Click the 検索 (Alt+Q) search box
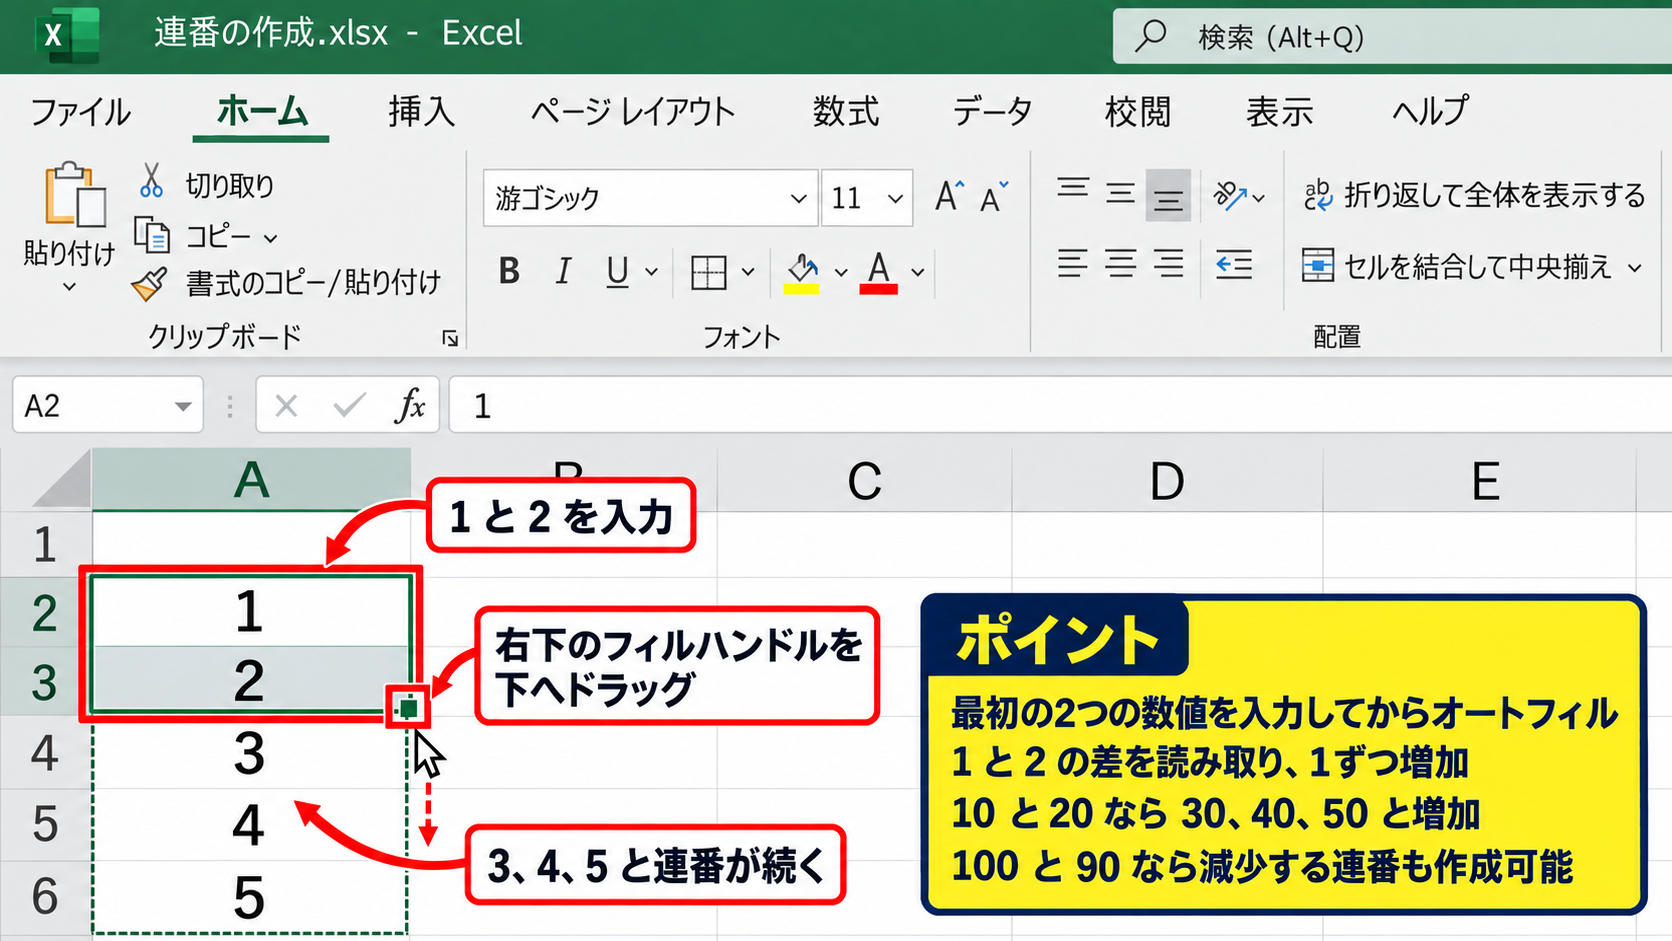Image resolution: width=1672 pixels, height=941 pixels. (x=1392, y=37)
